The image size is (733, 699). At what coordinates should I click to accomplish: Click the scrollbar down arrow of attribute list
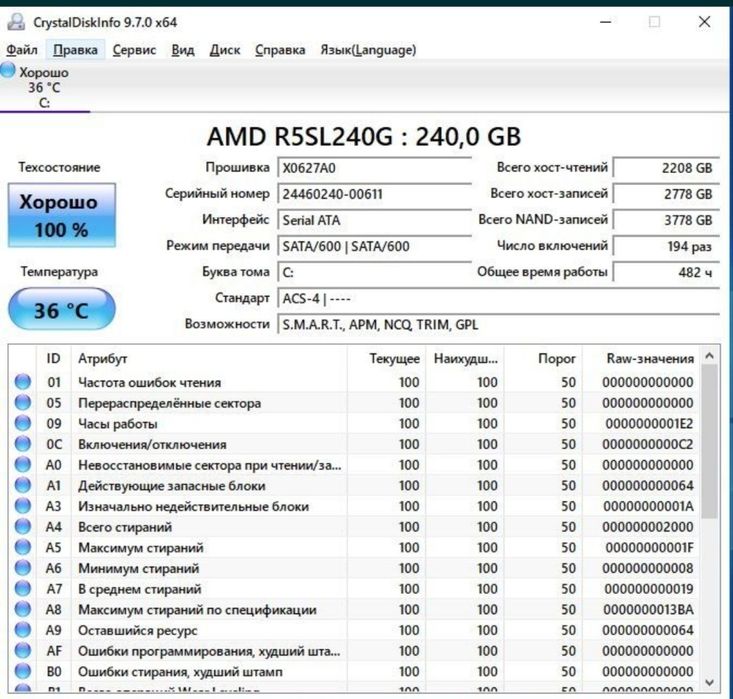(x=709, y=683)
